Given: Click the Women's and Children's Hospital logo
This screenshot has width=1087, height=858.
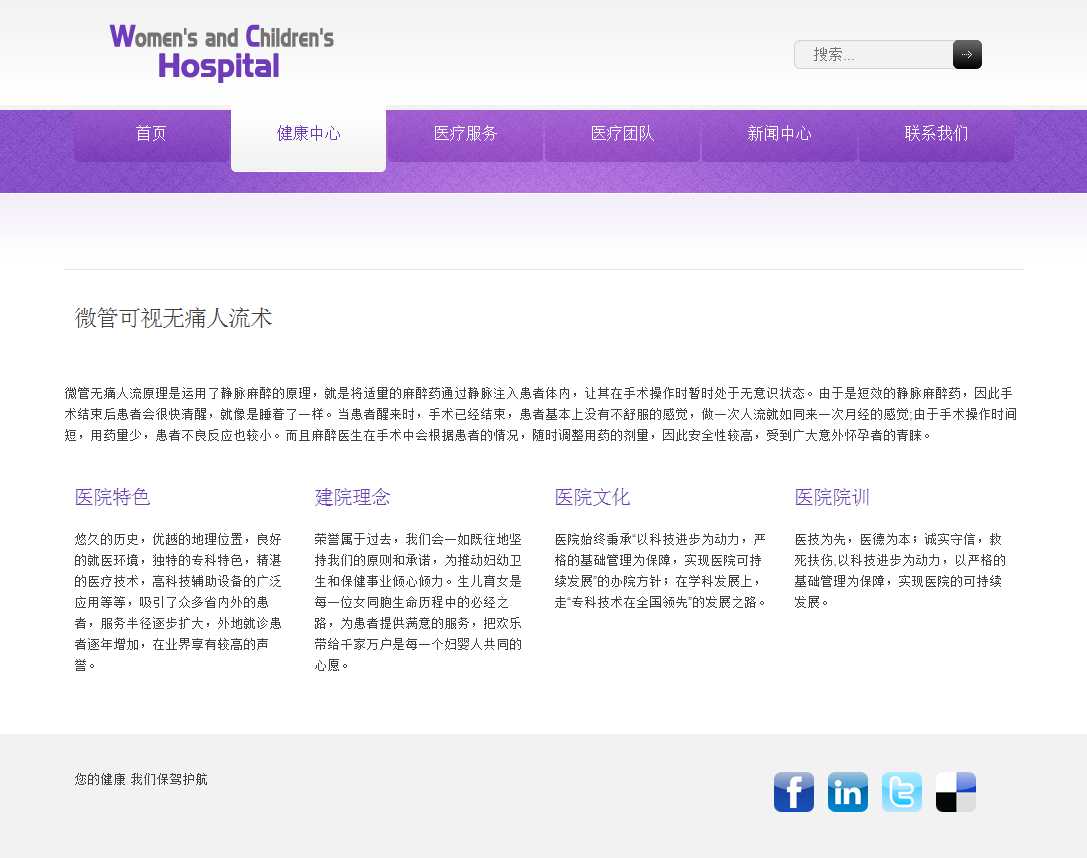Looking at the screenshot, I should (x=221, y=52).
